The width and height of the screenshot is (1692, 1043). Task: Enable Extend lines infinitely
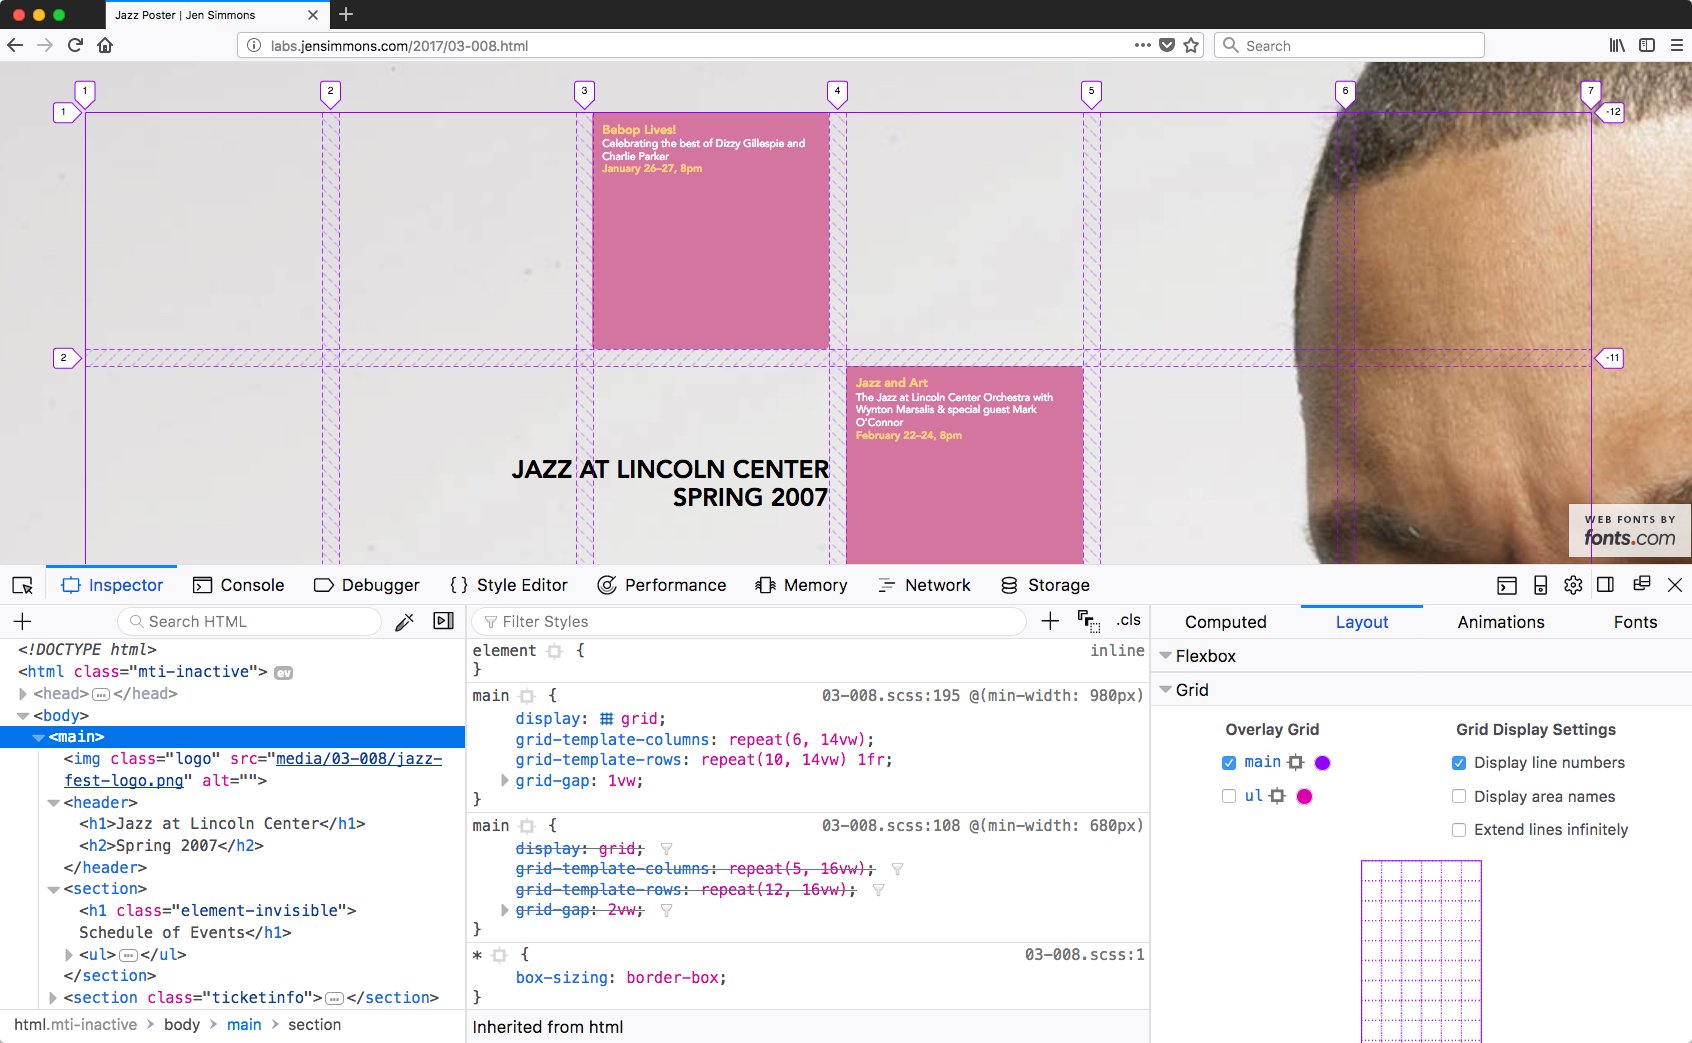click(x=1459, y=830)
